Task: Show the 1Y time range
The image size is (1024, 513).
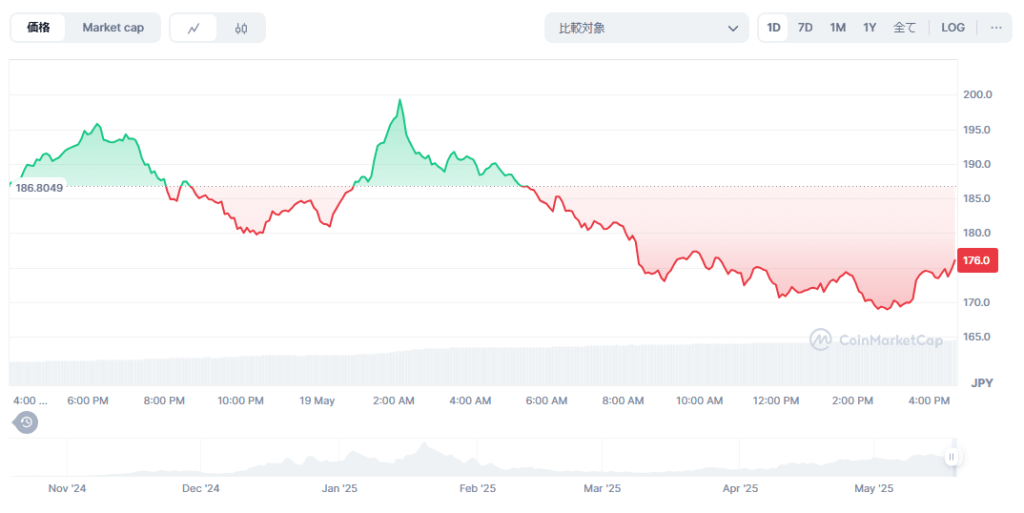Action: [869, 28]
